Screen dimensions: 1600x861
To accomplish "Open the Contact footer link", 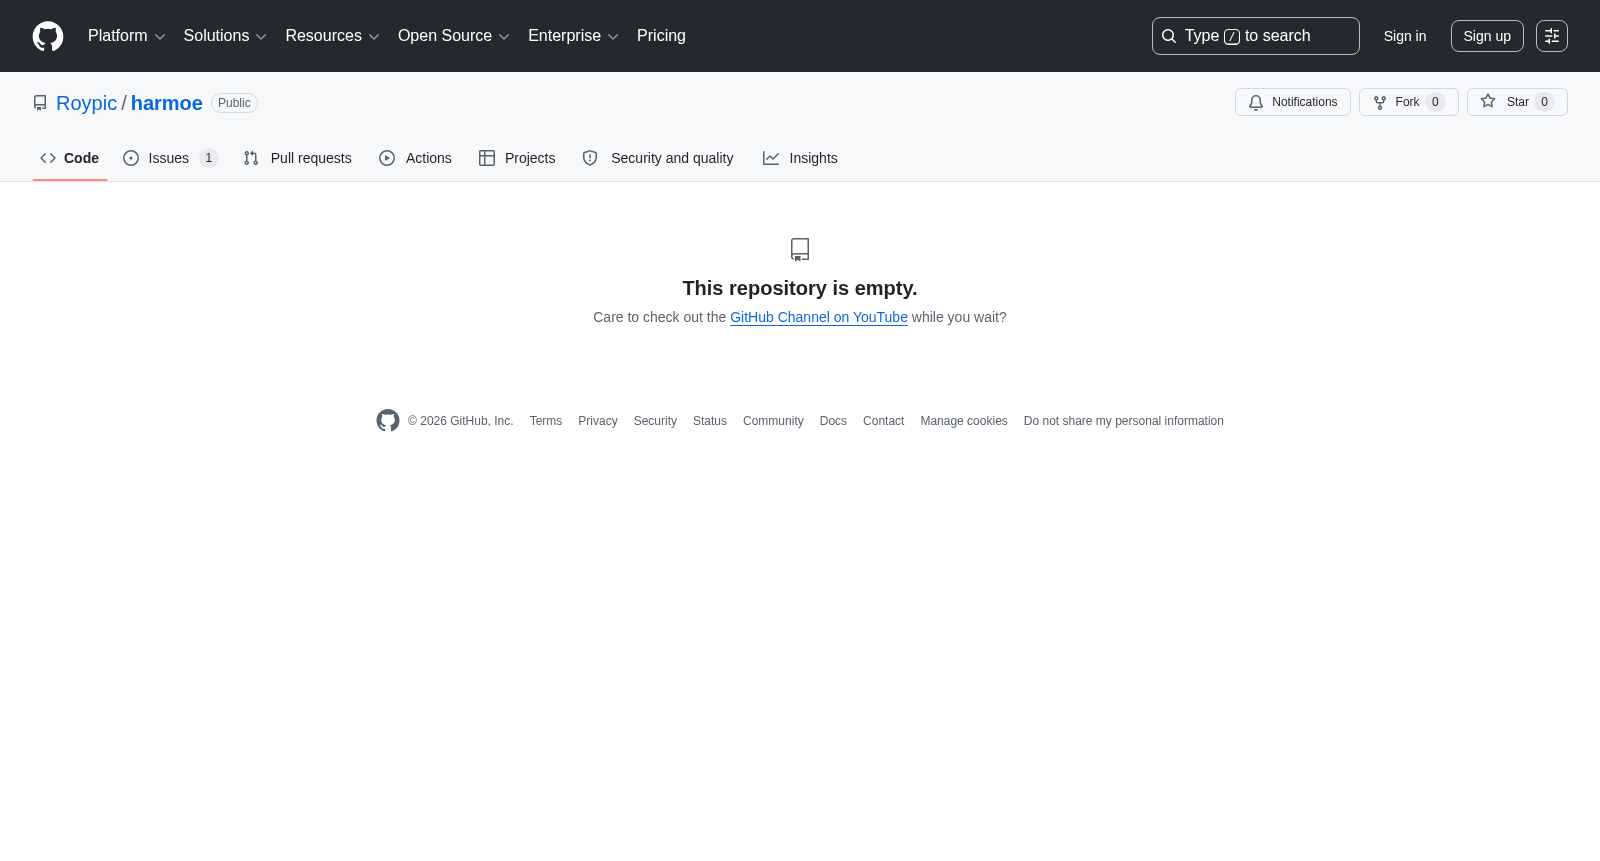I will point(884,421).
